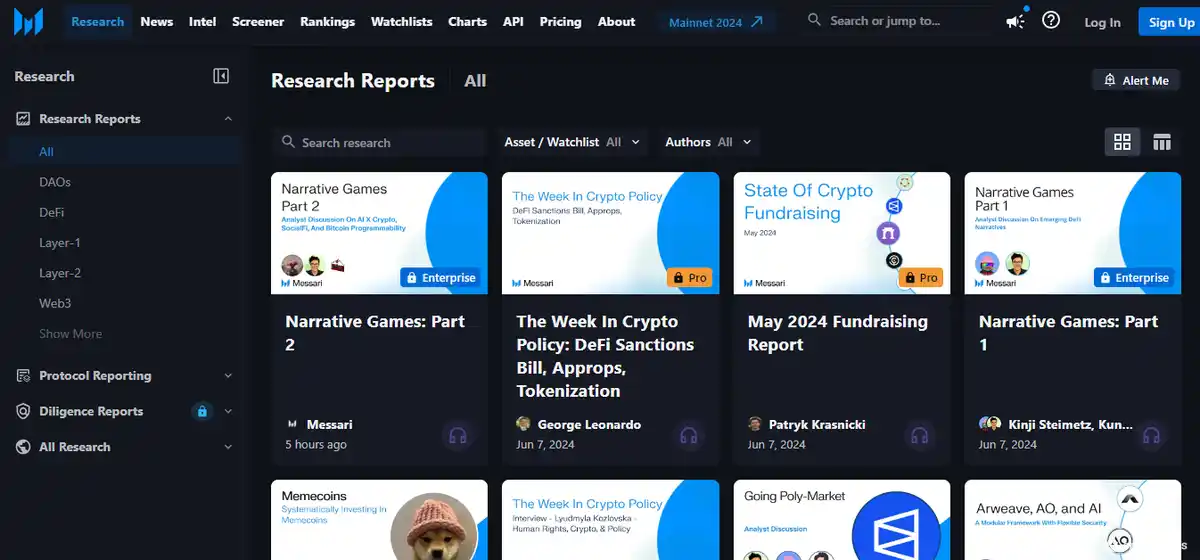
Task: Open the Research nav tab
Action: pos(97,21)
